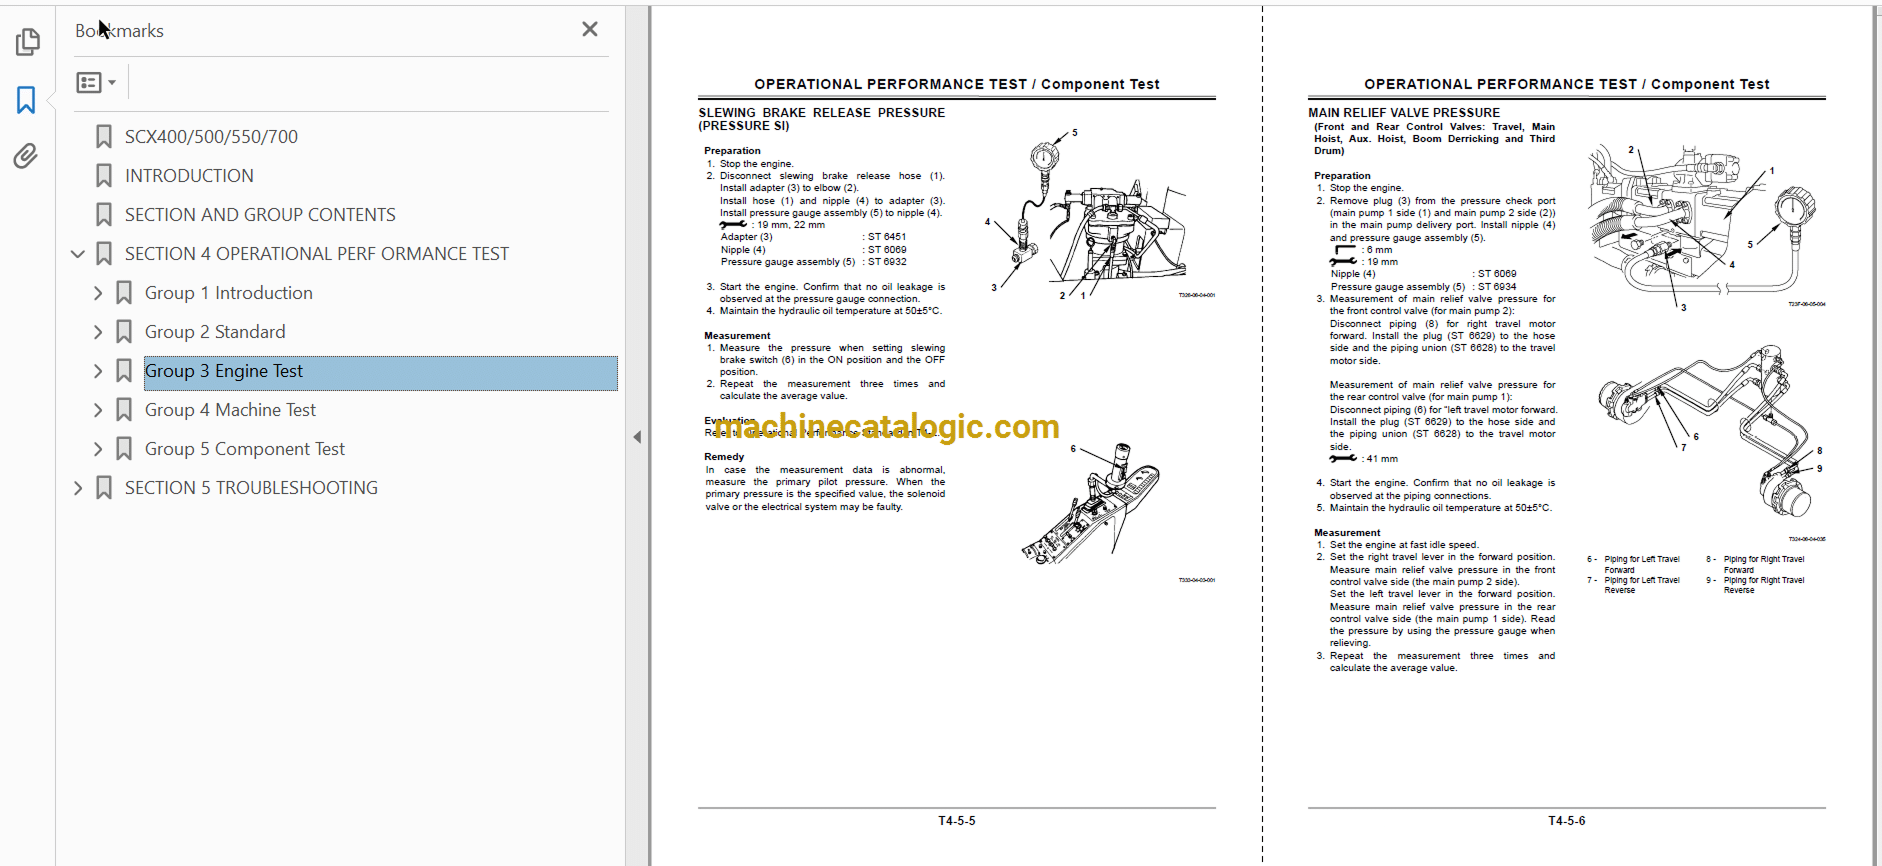1882x866 pixels.
Task: Collapse SECTION 4 OPERATIONAL PERFORMANCE TEST bookmark
Action: [78, 254]
